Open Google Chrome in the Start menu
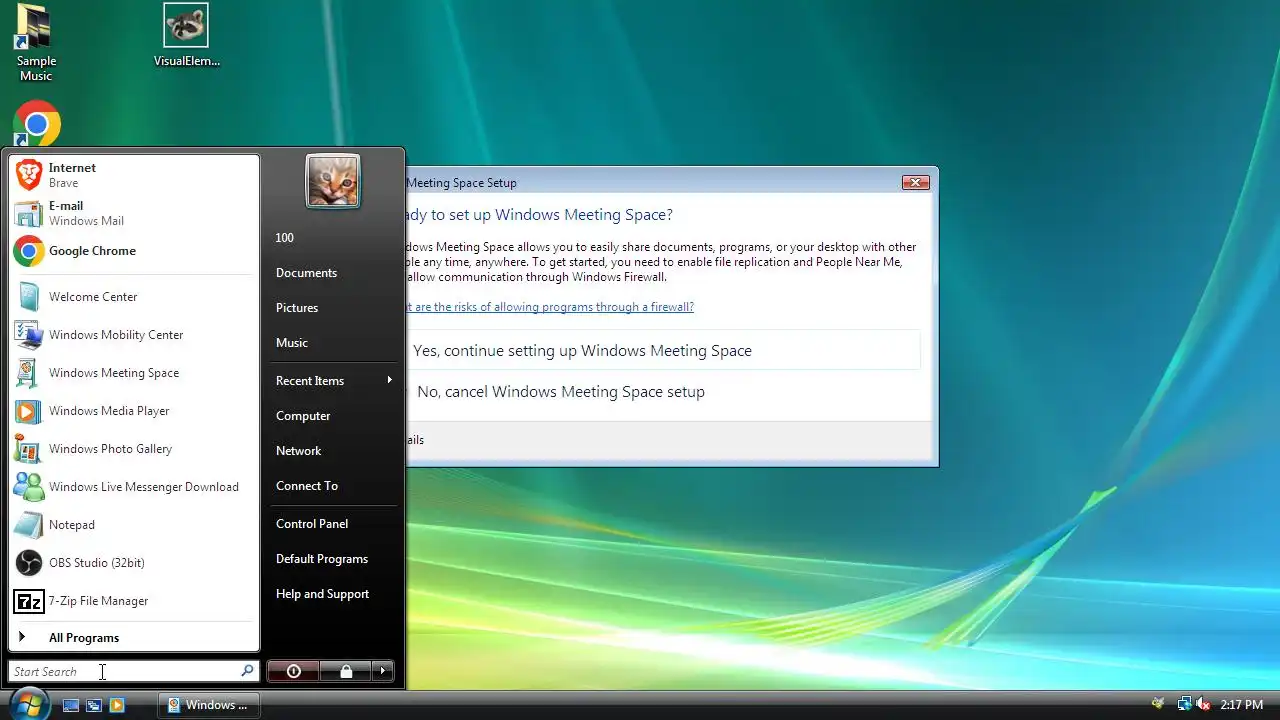The height and width of the screenshot is (720, 1280). pos(134,251)
